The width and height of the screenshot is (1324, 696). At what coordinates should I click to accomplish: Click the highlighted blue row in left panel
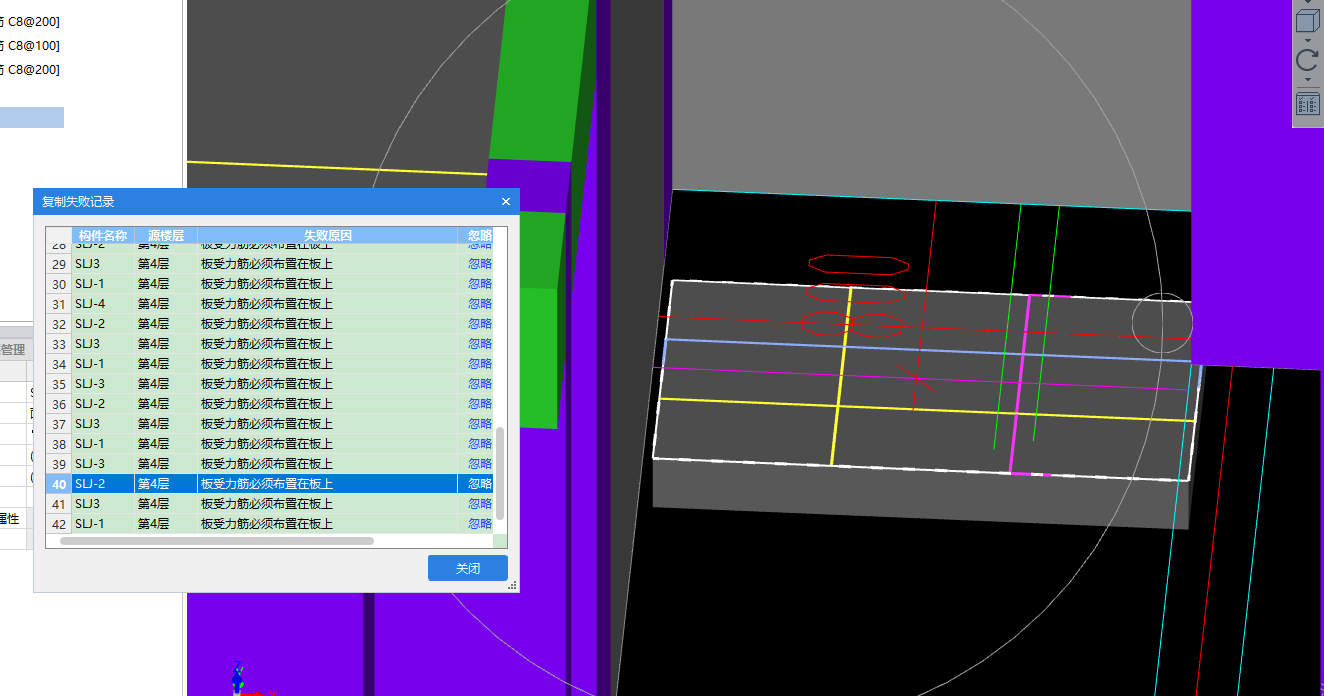click(x=32, y=117)
